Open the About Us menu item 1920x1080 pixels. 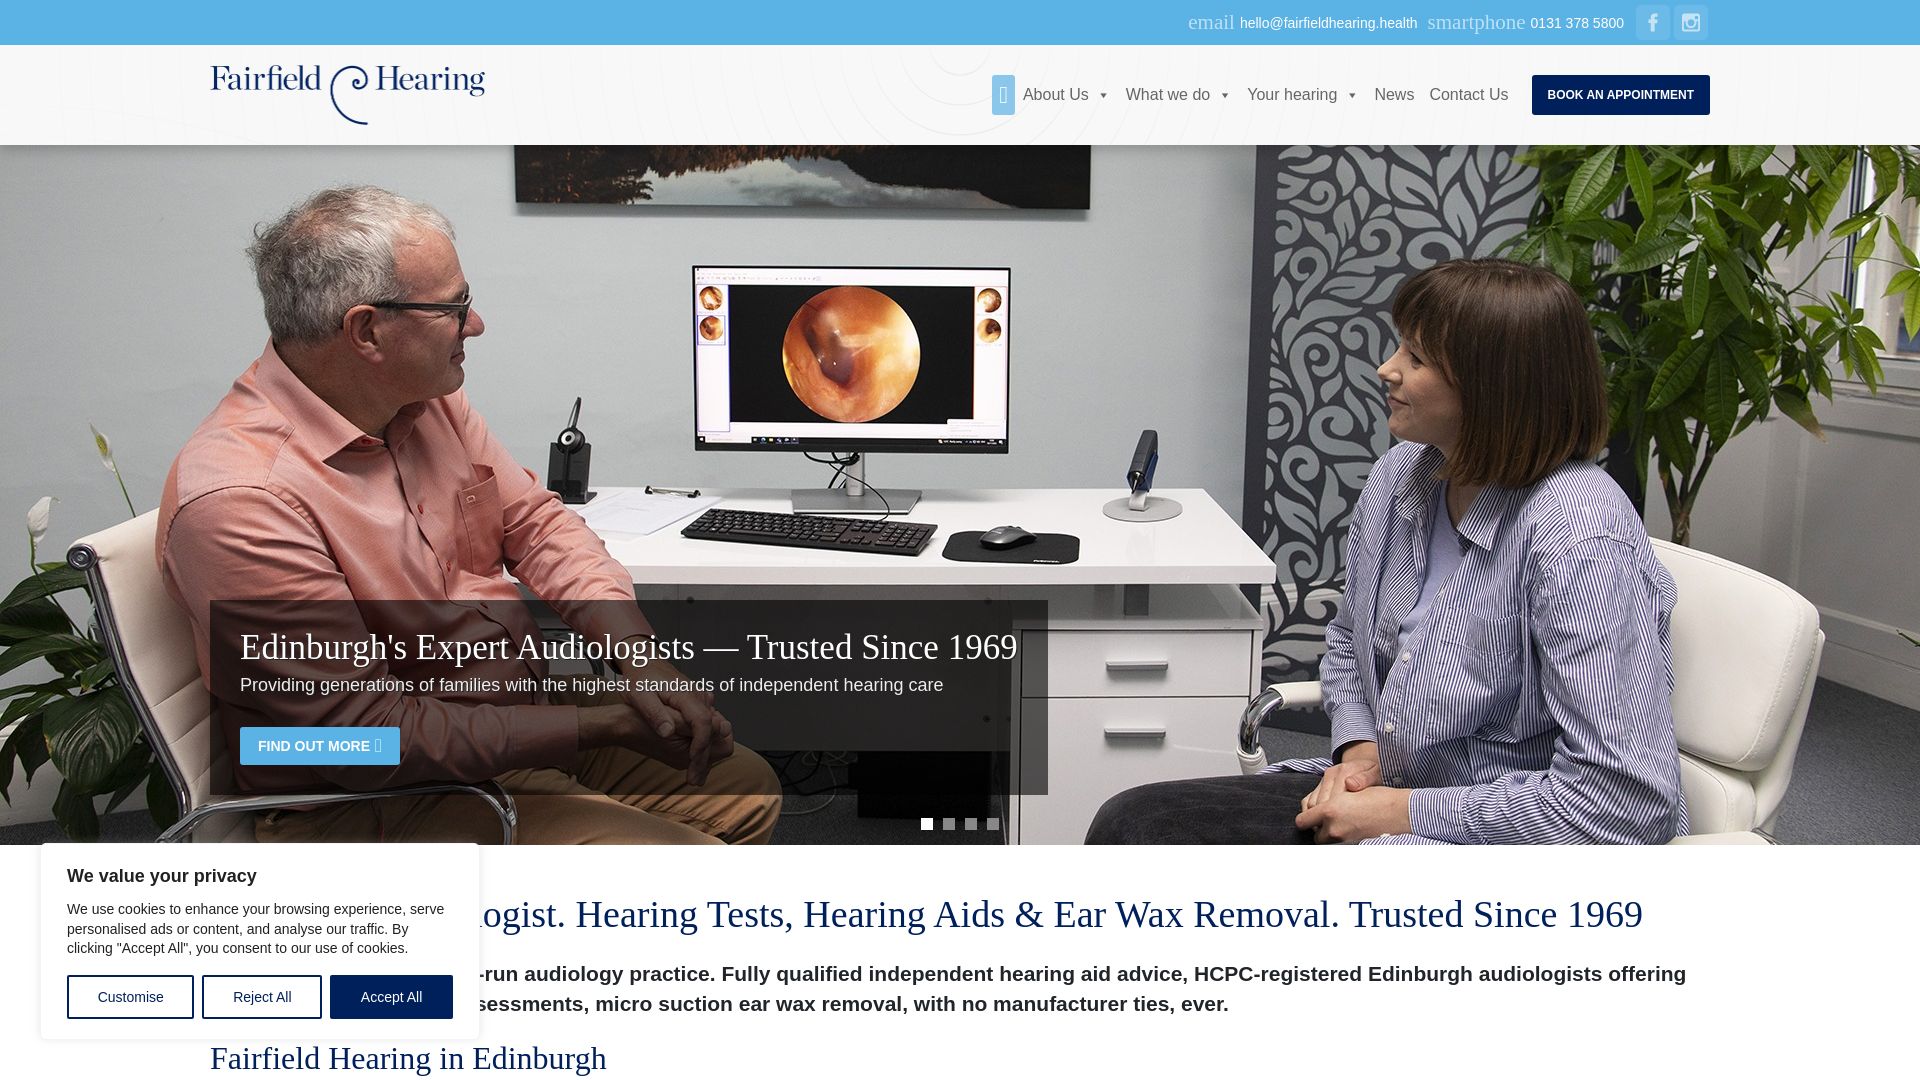(x=1055, y=95)
